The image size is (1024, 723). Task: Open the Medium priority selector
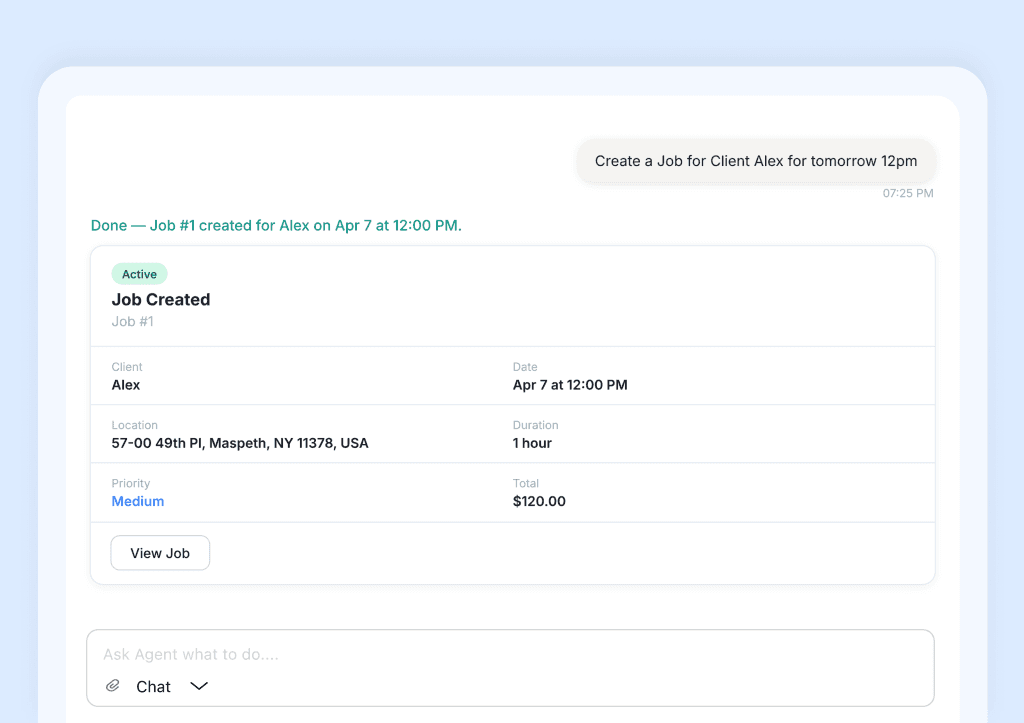point(137,501)
